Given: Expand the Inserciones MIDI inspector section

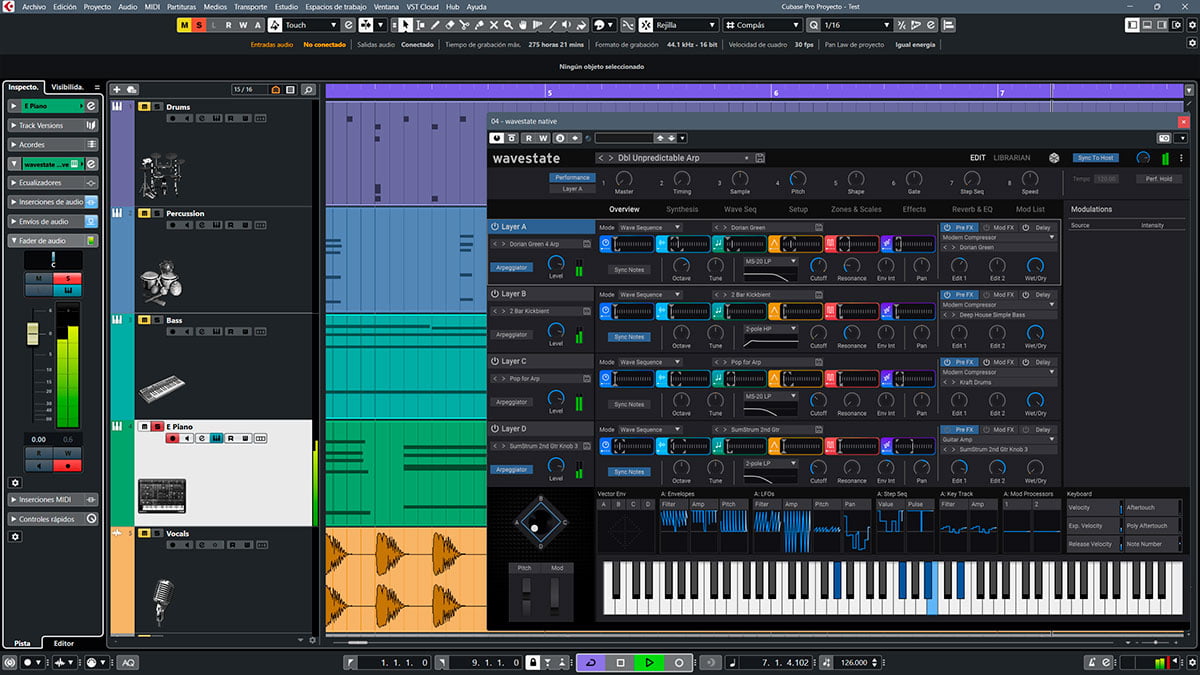Looking at the screenshot, I should [x=53, y=499].
